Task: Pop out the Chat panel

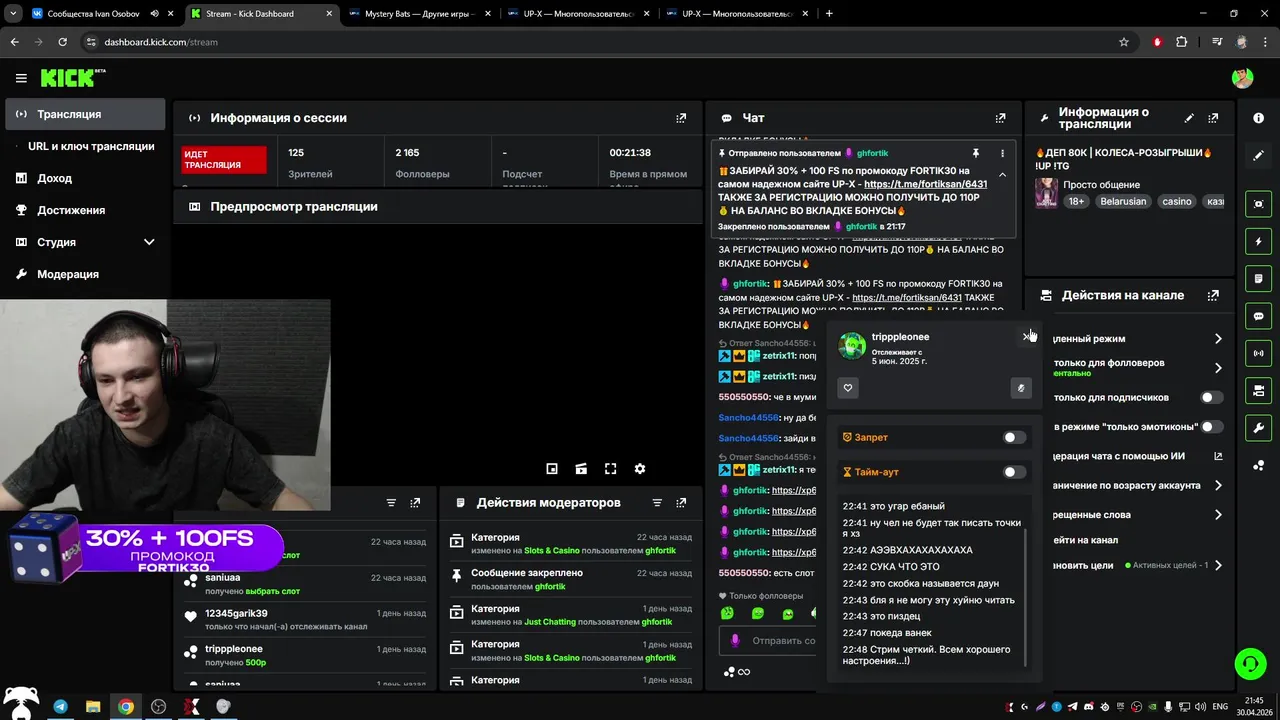Action: tap(1000, 118)
